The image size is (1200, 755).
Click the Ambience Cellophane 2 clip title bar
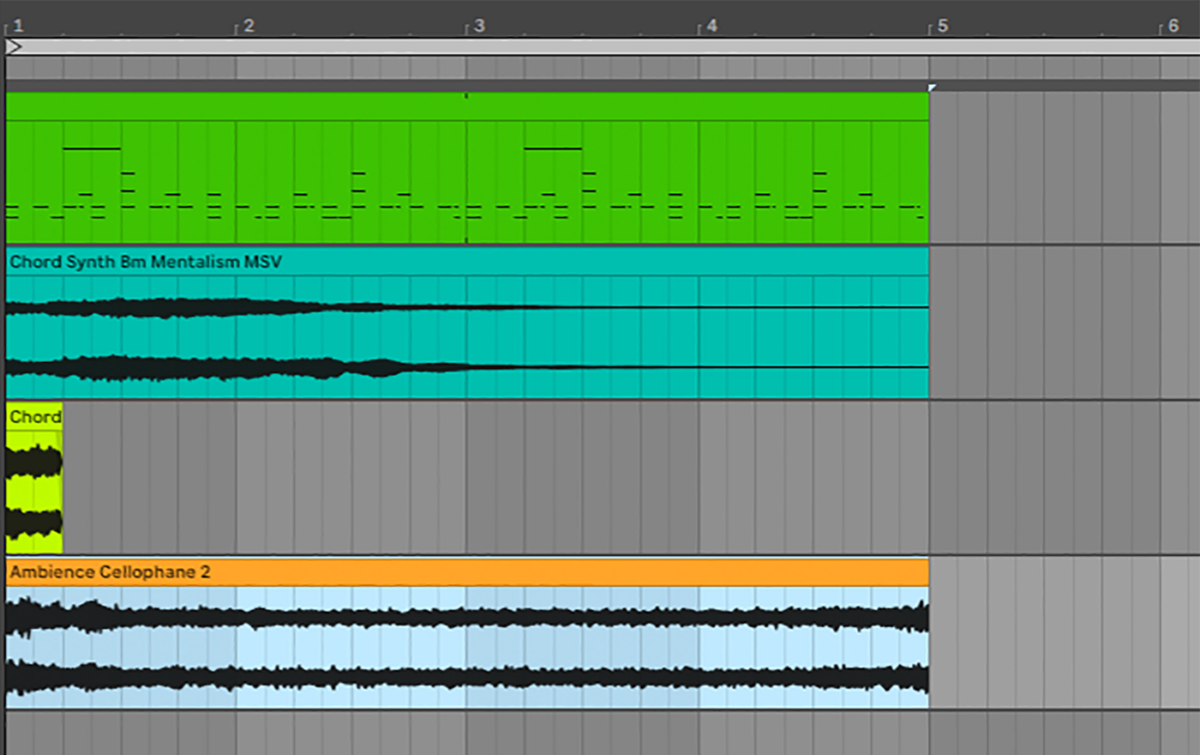point(467,572)
